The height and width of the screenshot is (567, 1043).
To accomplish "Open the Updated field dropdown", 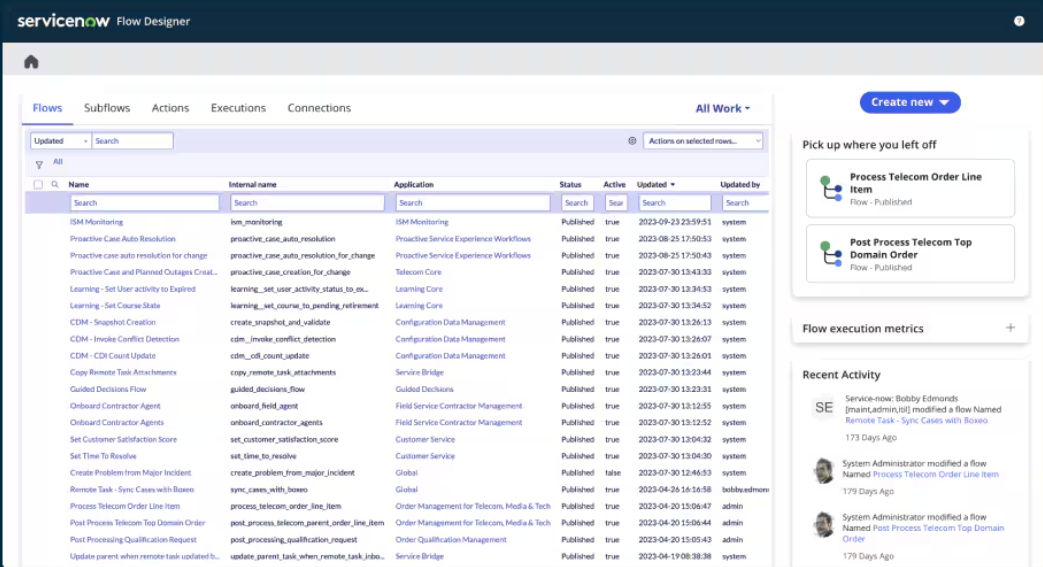I will [x=60, y=141].
